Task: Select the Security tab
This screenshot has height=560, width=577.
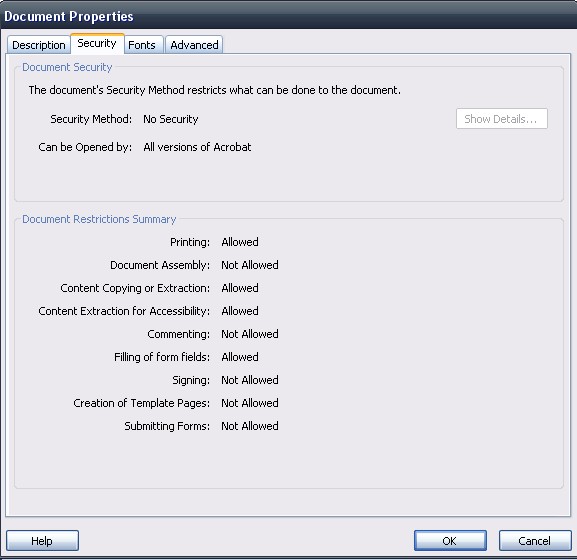Action: (97, 43)
